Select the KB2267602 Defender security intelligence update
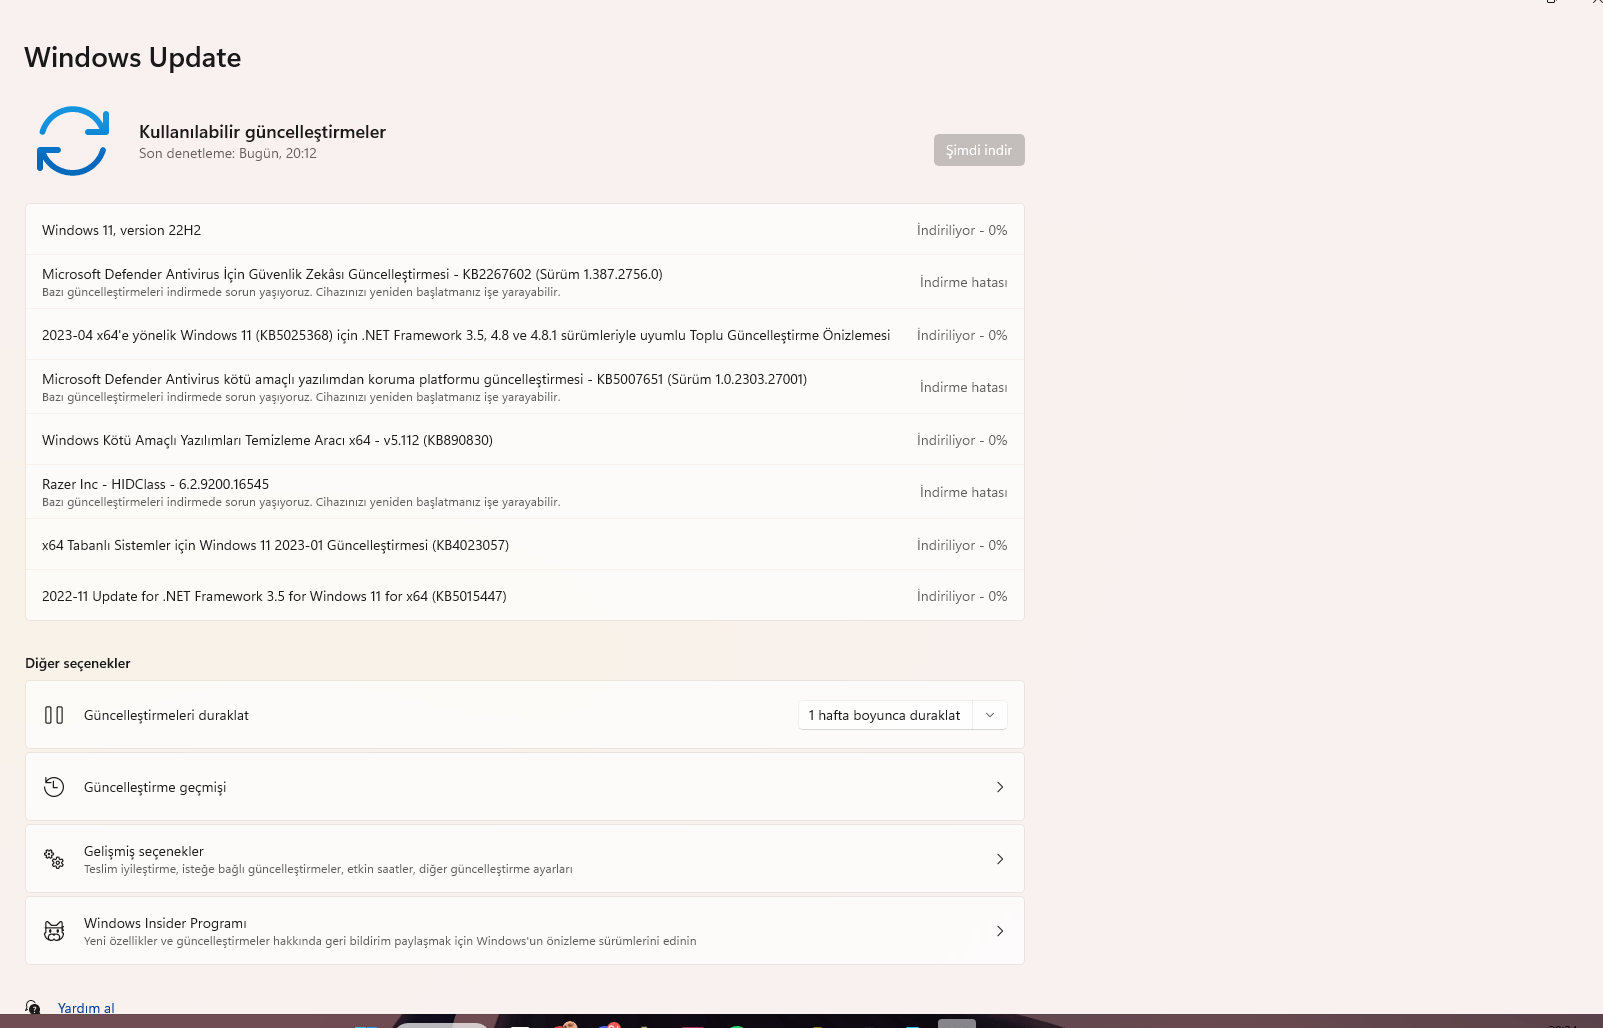The image size is (1603, 1028). point(525,282)
